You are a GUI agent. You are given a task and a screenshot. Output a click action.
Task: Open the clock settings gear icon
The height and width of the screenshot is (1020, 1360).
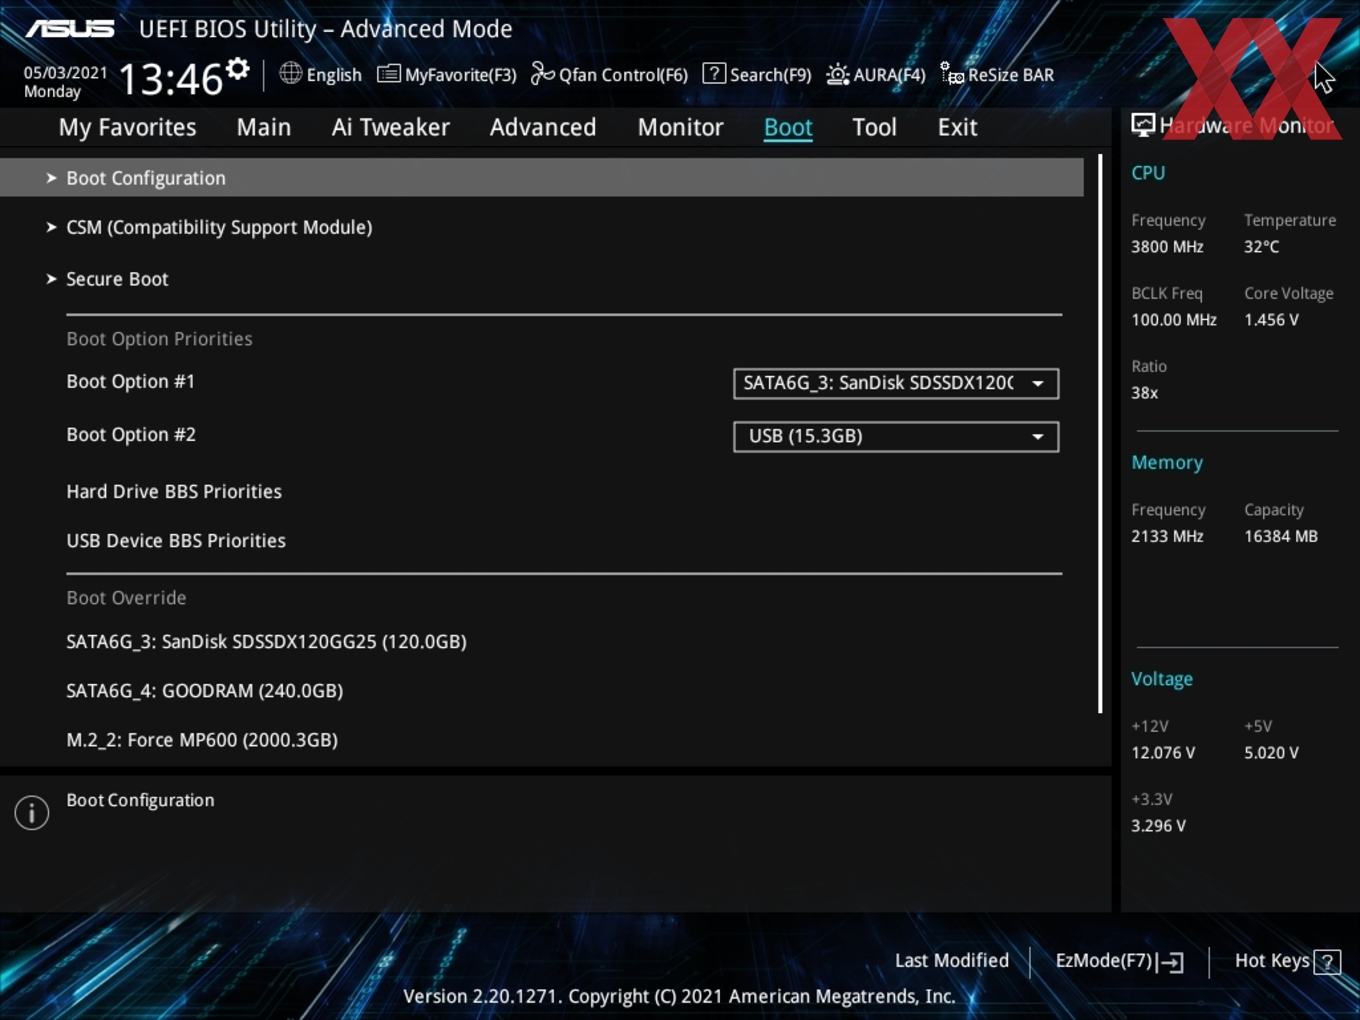[237, 69]
